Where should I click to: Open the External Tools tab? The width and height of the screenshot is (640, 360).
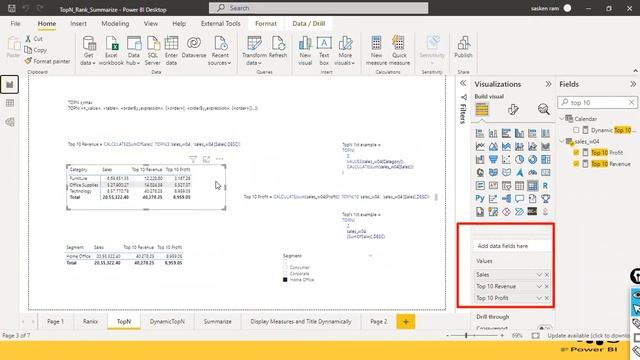[x=220, y=24]
